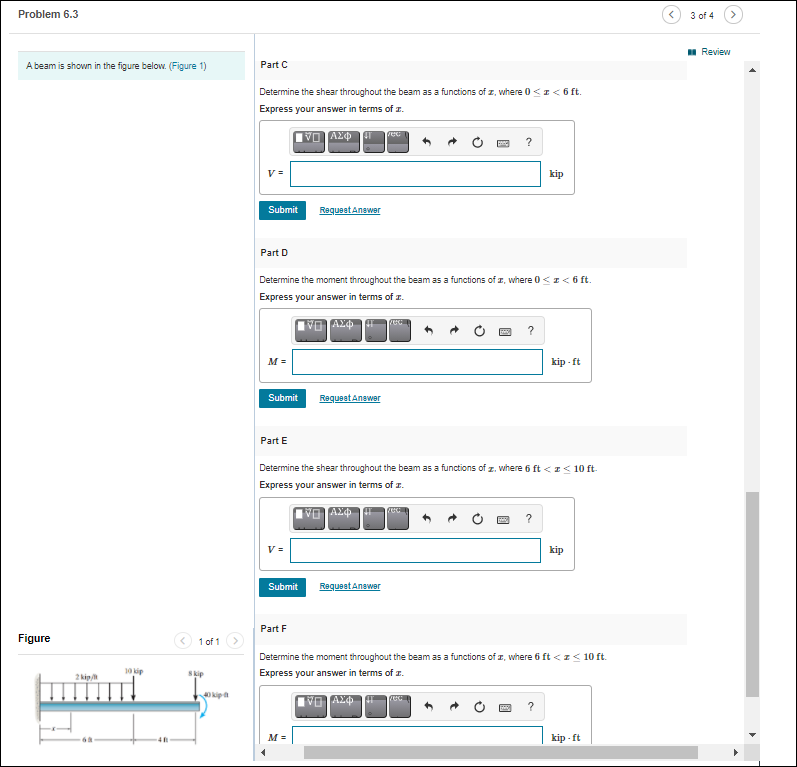This screenshot has width=797, height=767.
Task: Click subscript/superscript arrows button in Part C toolbar
Action: 374,141
